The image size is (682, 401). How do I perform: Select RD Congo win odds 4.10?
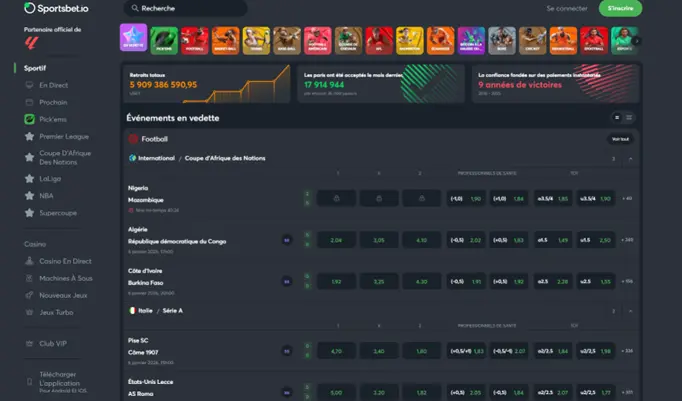[421, 240]
